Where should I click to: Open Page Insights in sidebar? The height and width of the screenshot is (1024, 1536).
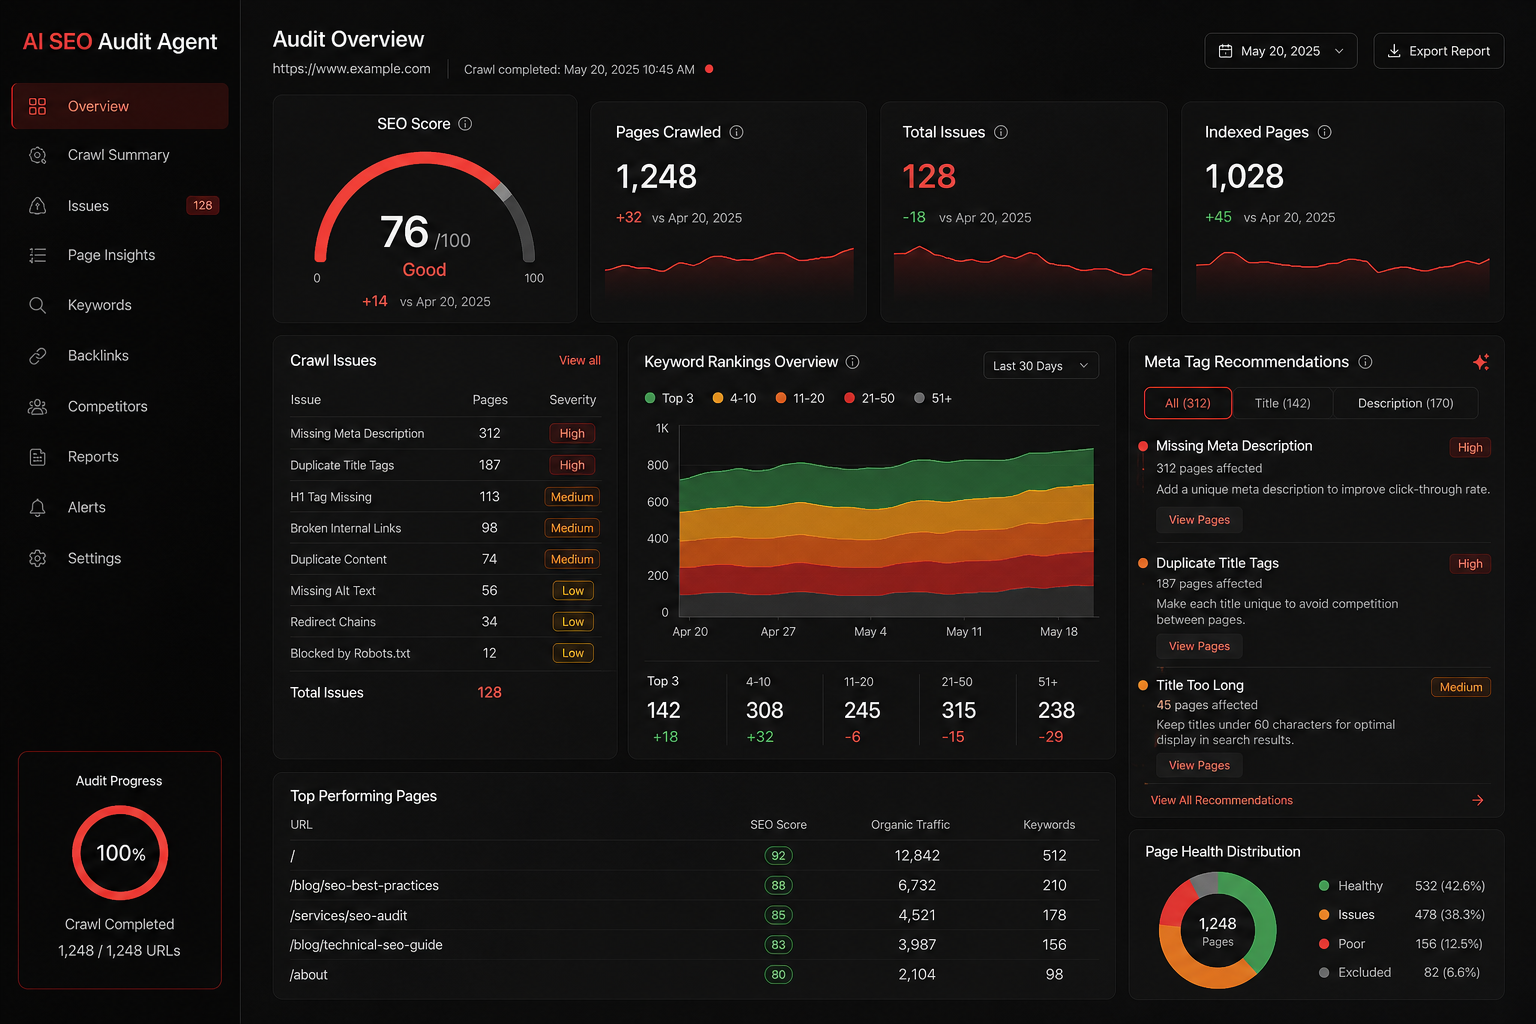point(120,255)
